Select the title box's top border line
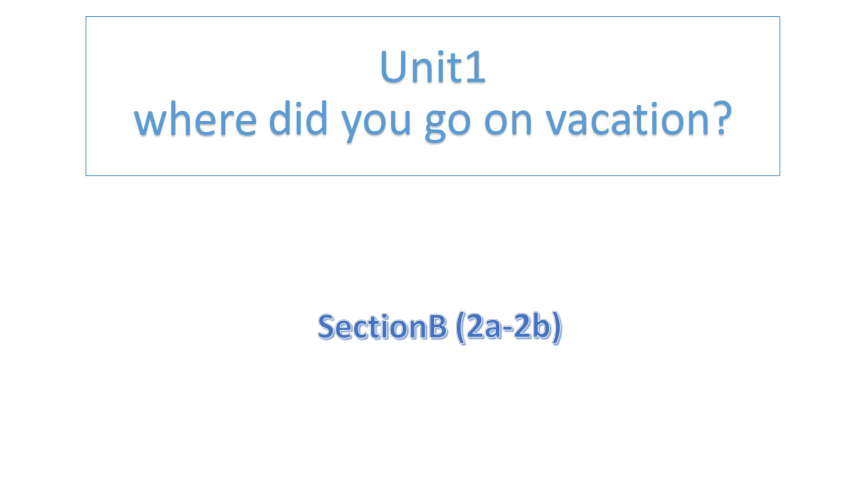Viewport: 860px width, 484px height. (x=433, y=16)
